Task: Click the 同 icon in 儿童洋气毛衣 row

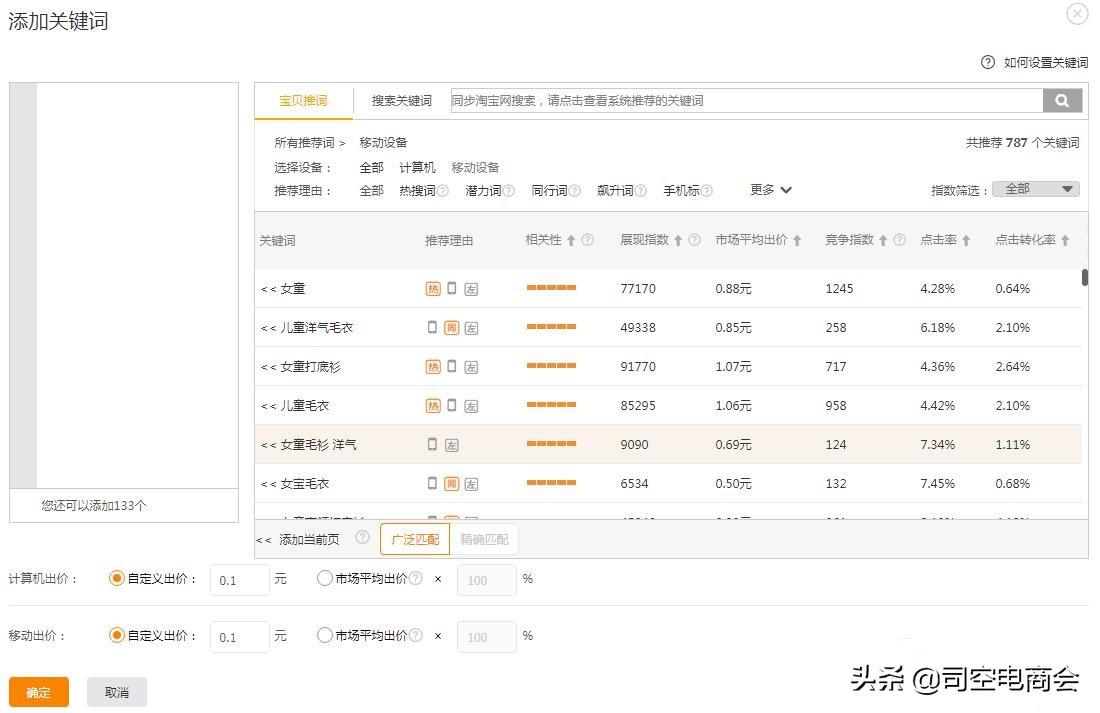Action: (x=452, y=328)
